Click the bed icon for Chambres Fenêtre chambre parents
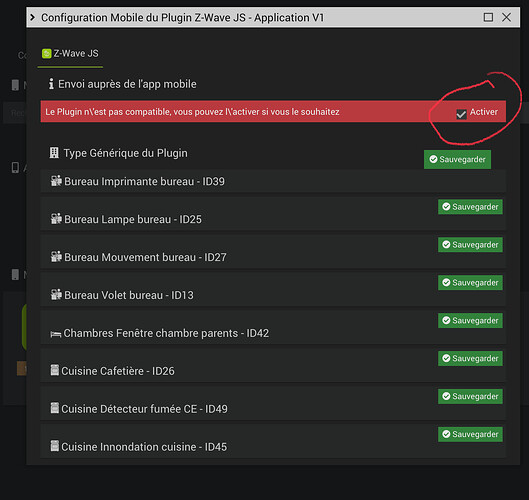 pos(56,334)
